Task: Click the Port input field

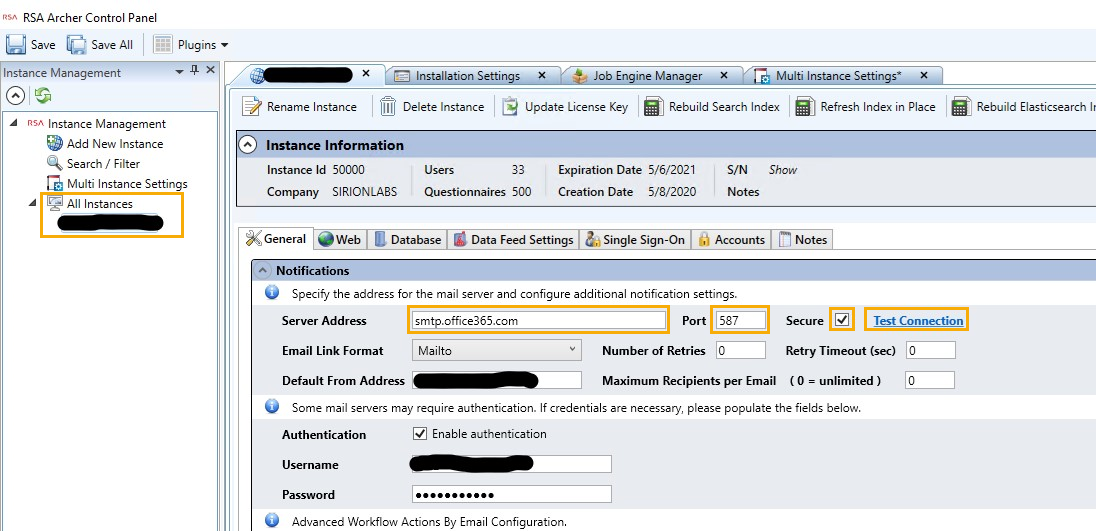Action: [740, 321]
